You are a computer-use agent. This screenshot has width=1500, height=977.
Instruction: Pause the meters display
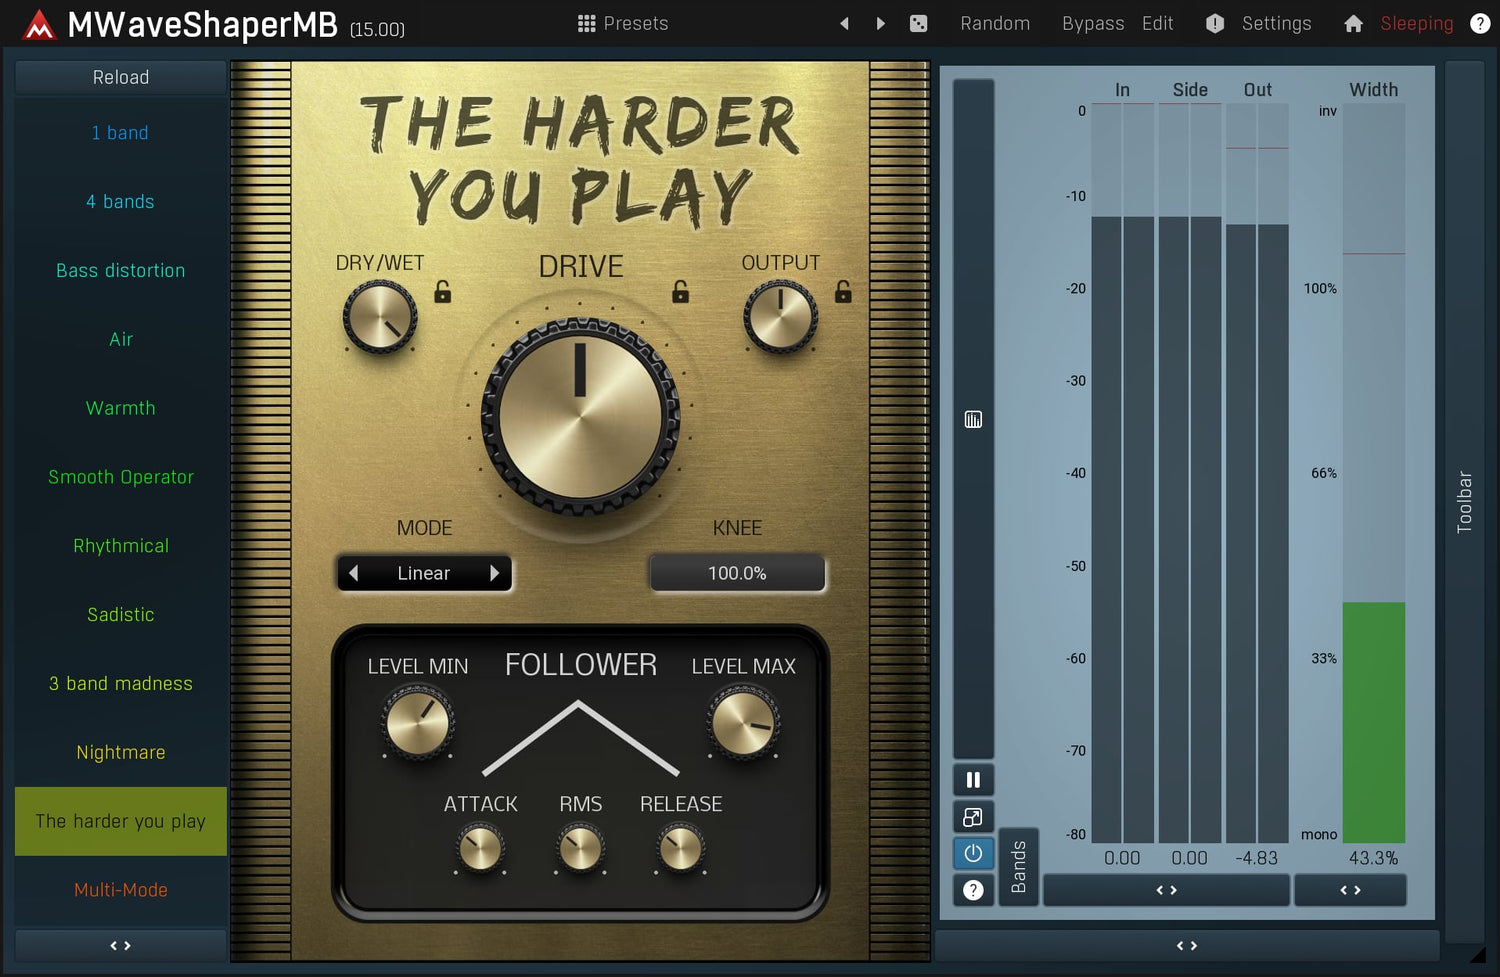pos(973,780)
